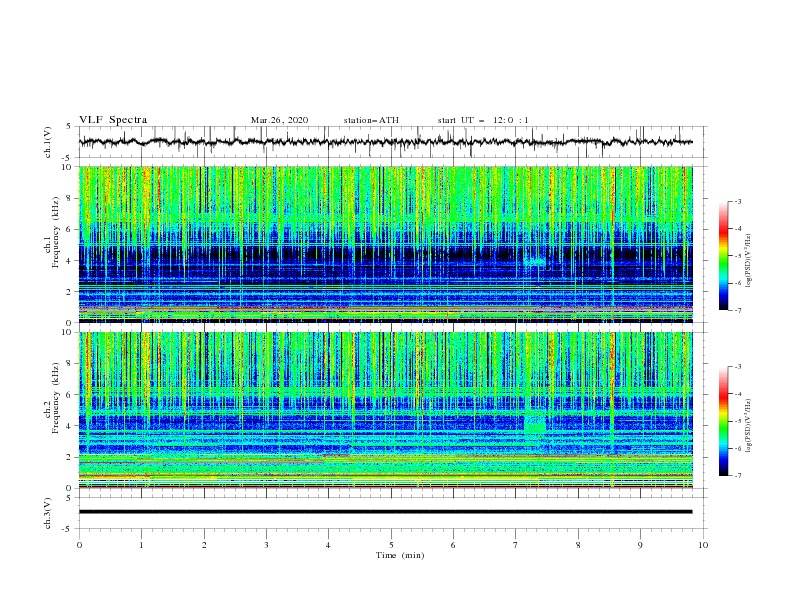Click the "start UT = 12:0 :1" text
Viewport: 792px width, 612px height.
[x=483, y=120]
